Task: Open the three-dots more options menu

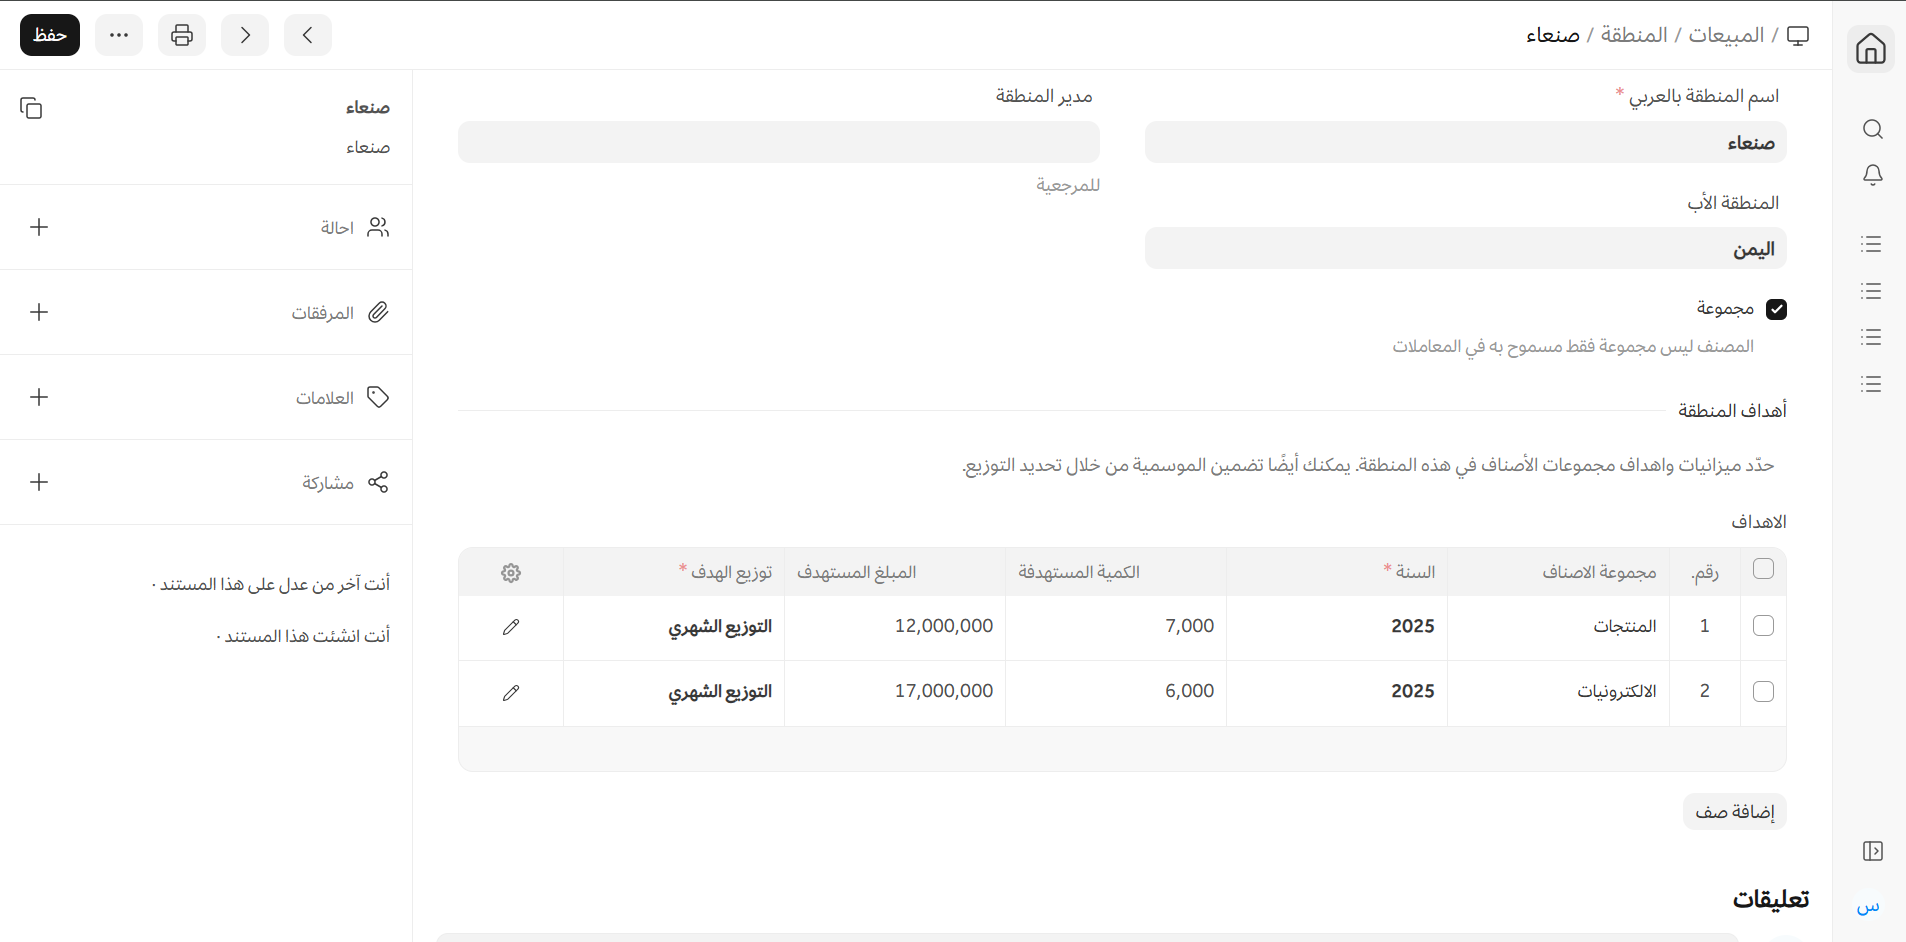Action: [x=119, y=35]
